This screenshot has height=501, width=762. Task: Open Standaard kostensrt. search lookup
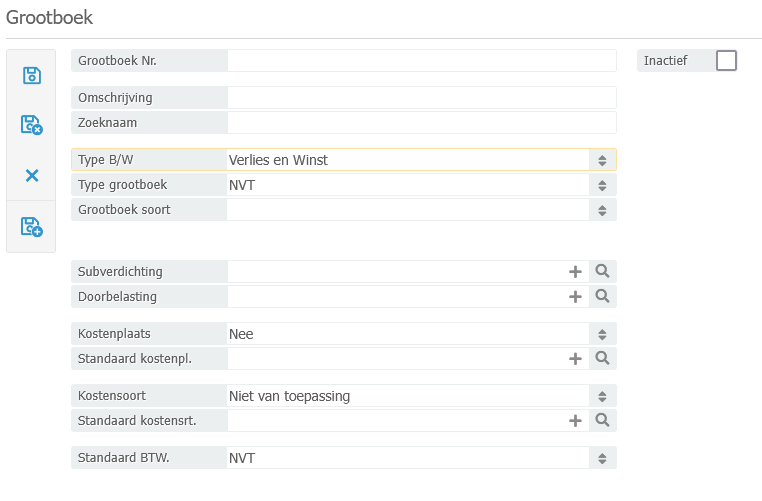tap(602, 421)
